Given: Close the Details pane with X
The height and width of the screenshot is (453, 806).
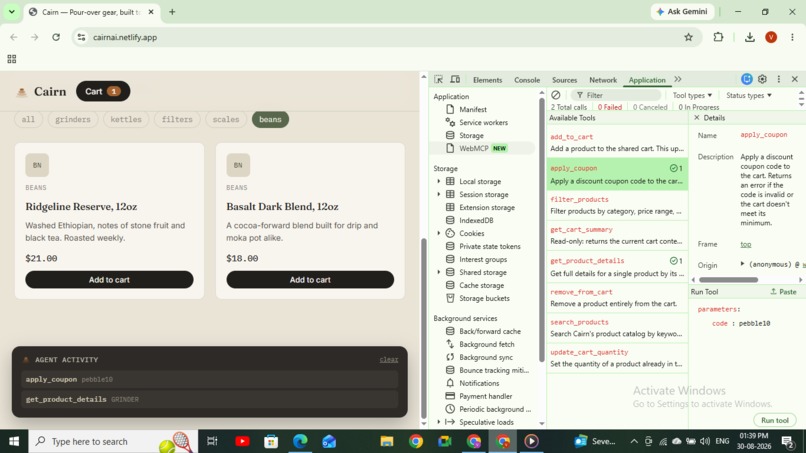Looking at the screenshot, I should [x=697, y=118].
